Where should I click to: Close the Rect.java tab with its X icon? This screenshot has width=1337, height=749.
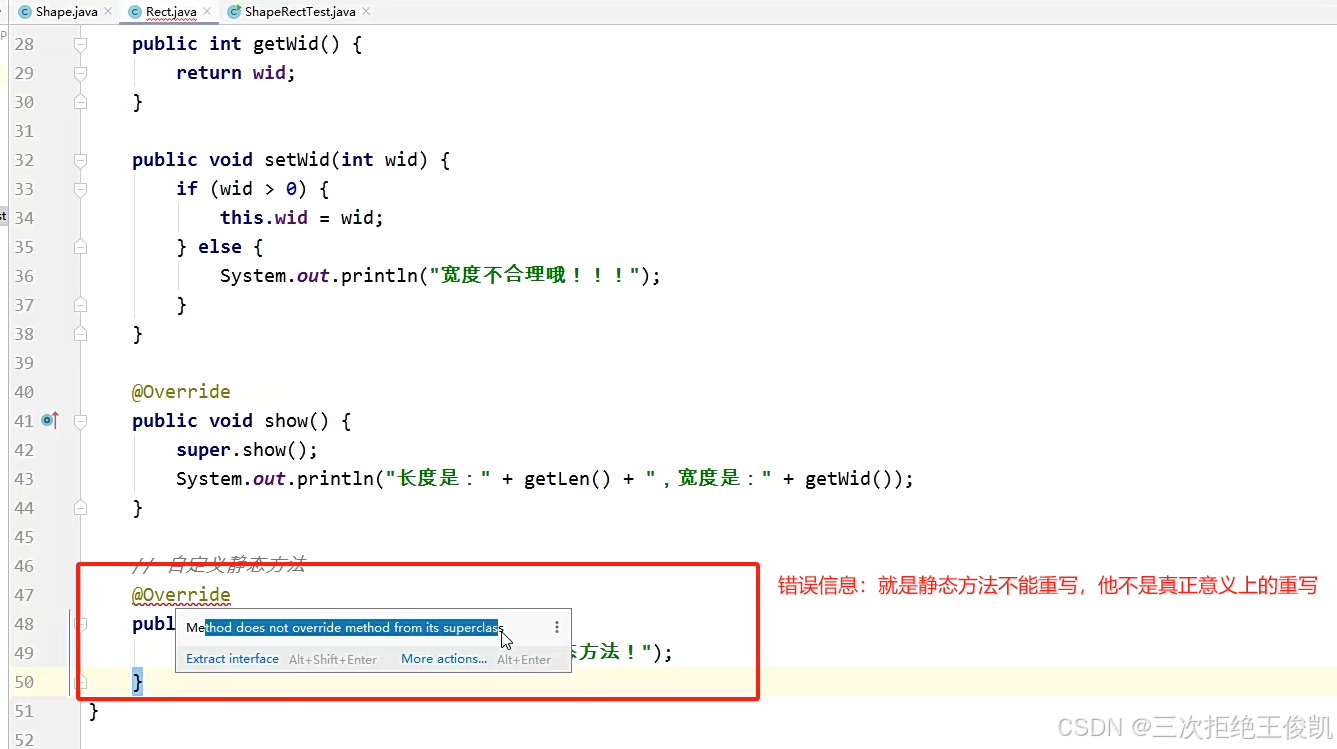(207, 13)
